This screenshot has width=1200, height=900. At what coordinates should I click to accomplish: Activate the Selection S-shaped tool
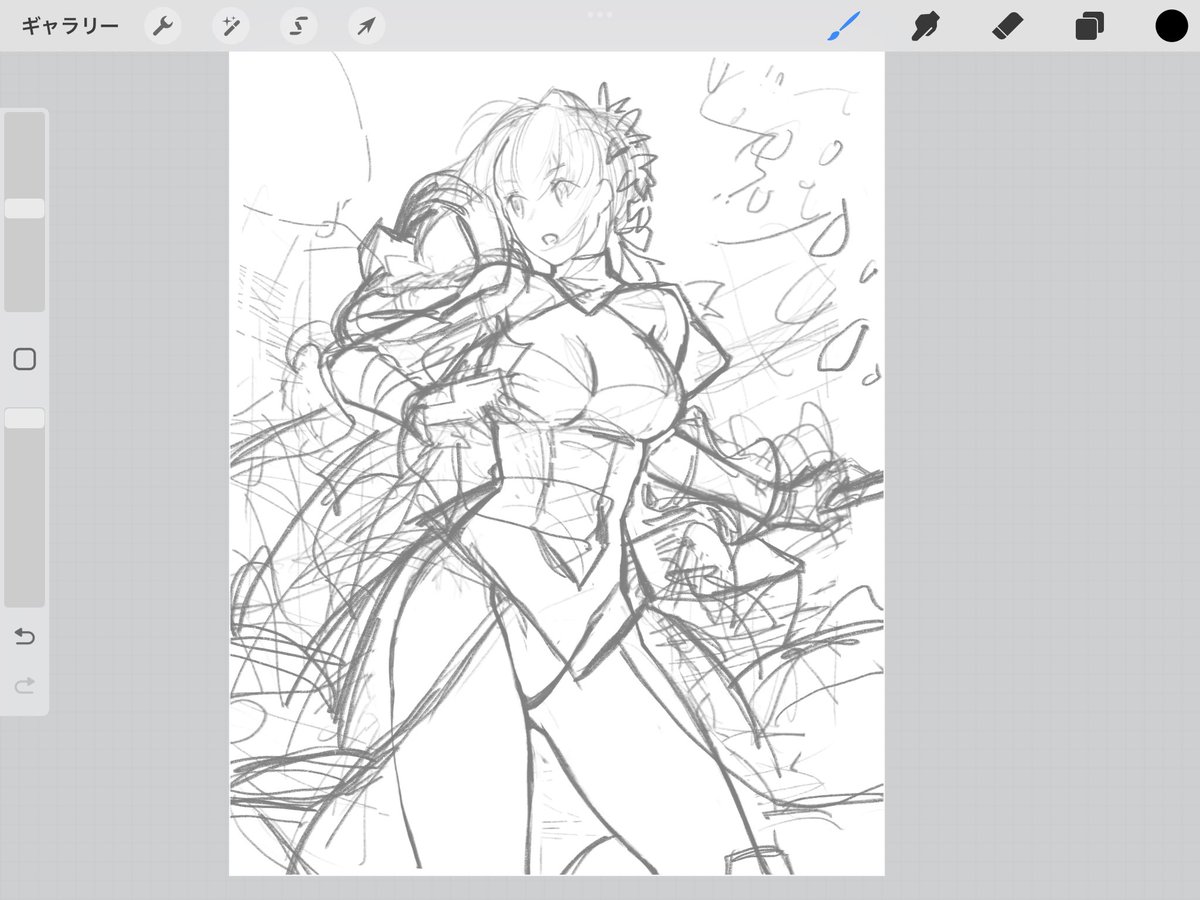pyautogui.click(x=298, y=26)
